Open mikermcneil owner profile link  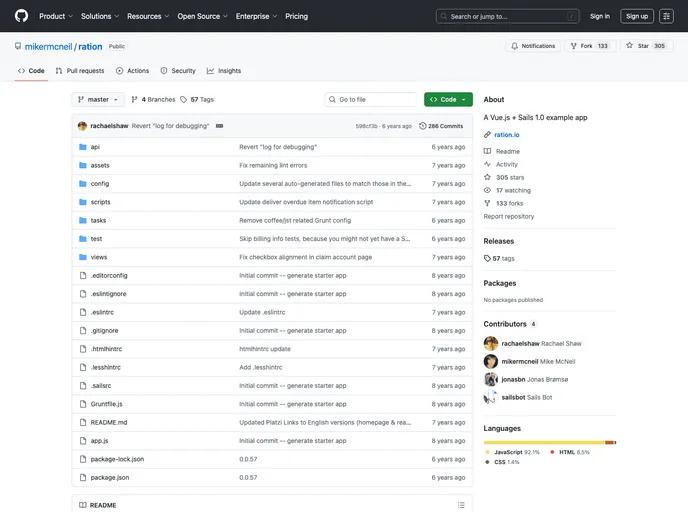(x=48, y=47)
